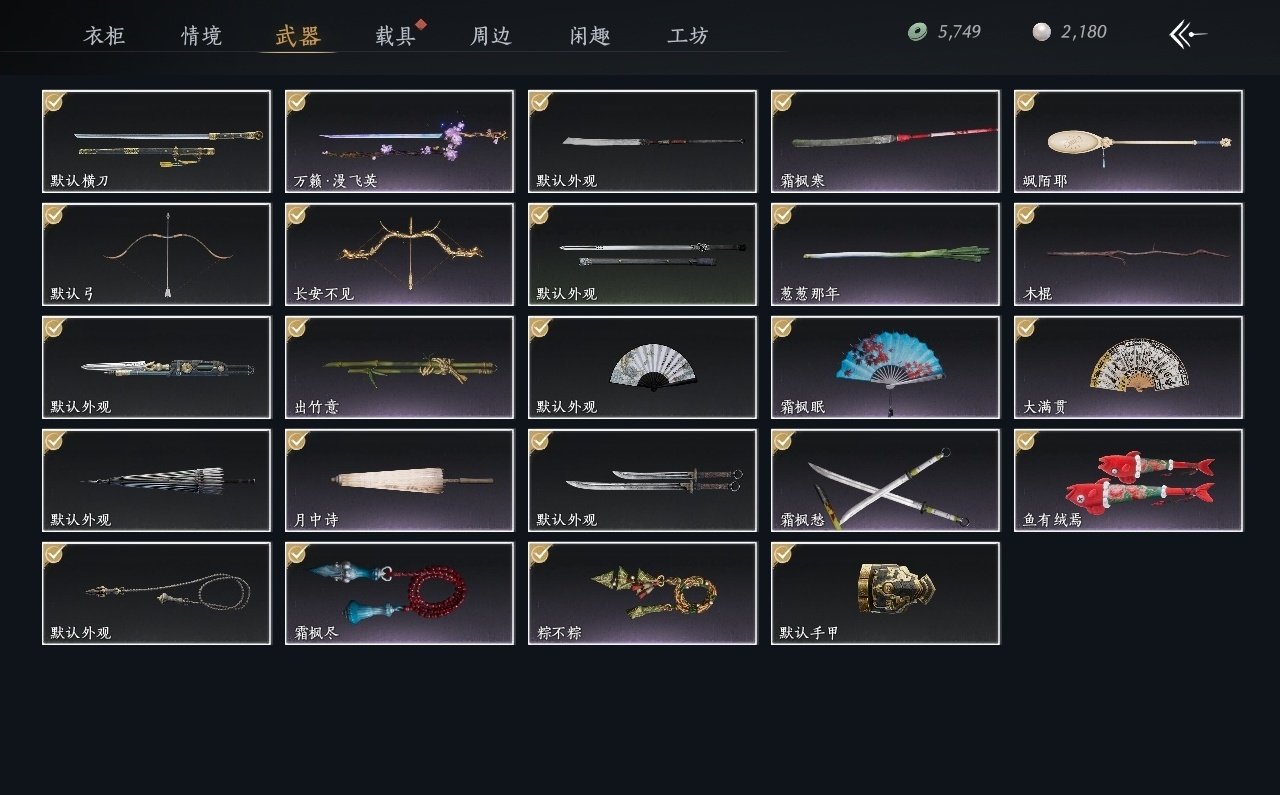
Task: Select the 默认手甲 gauntlet item
Action: pyautogui.click(x=885, y=593)
